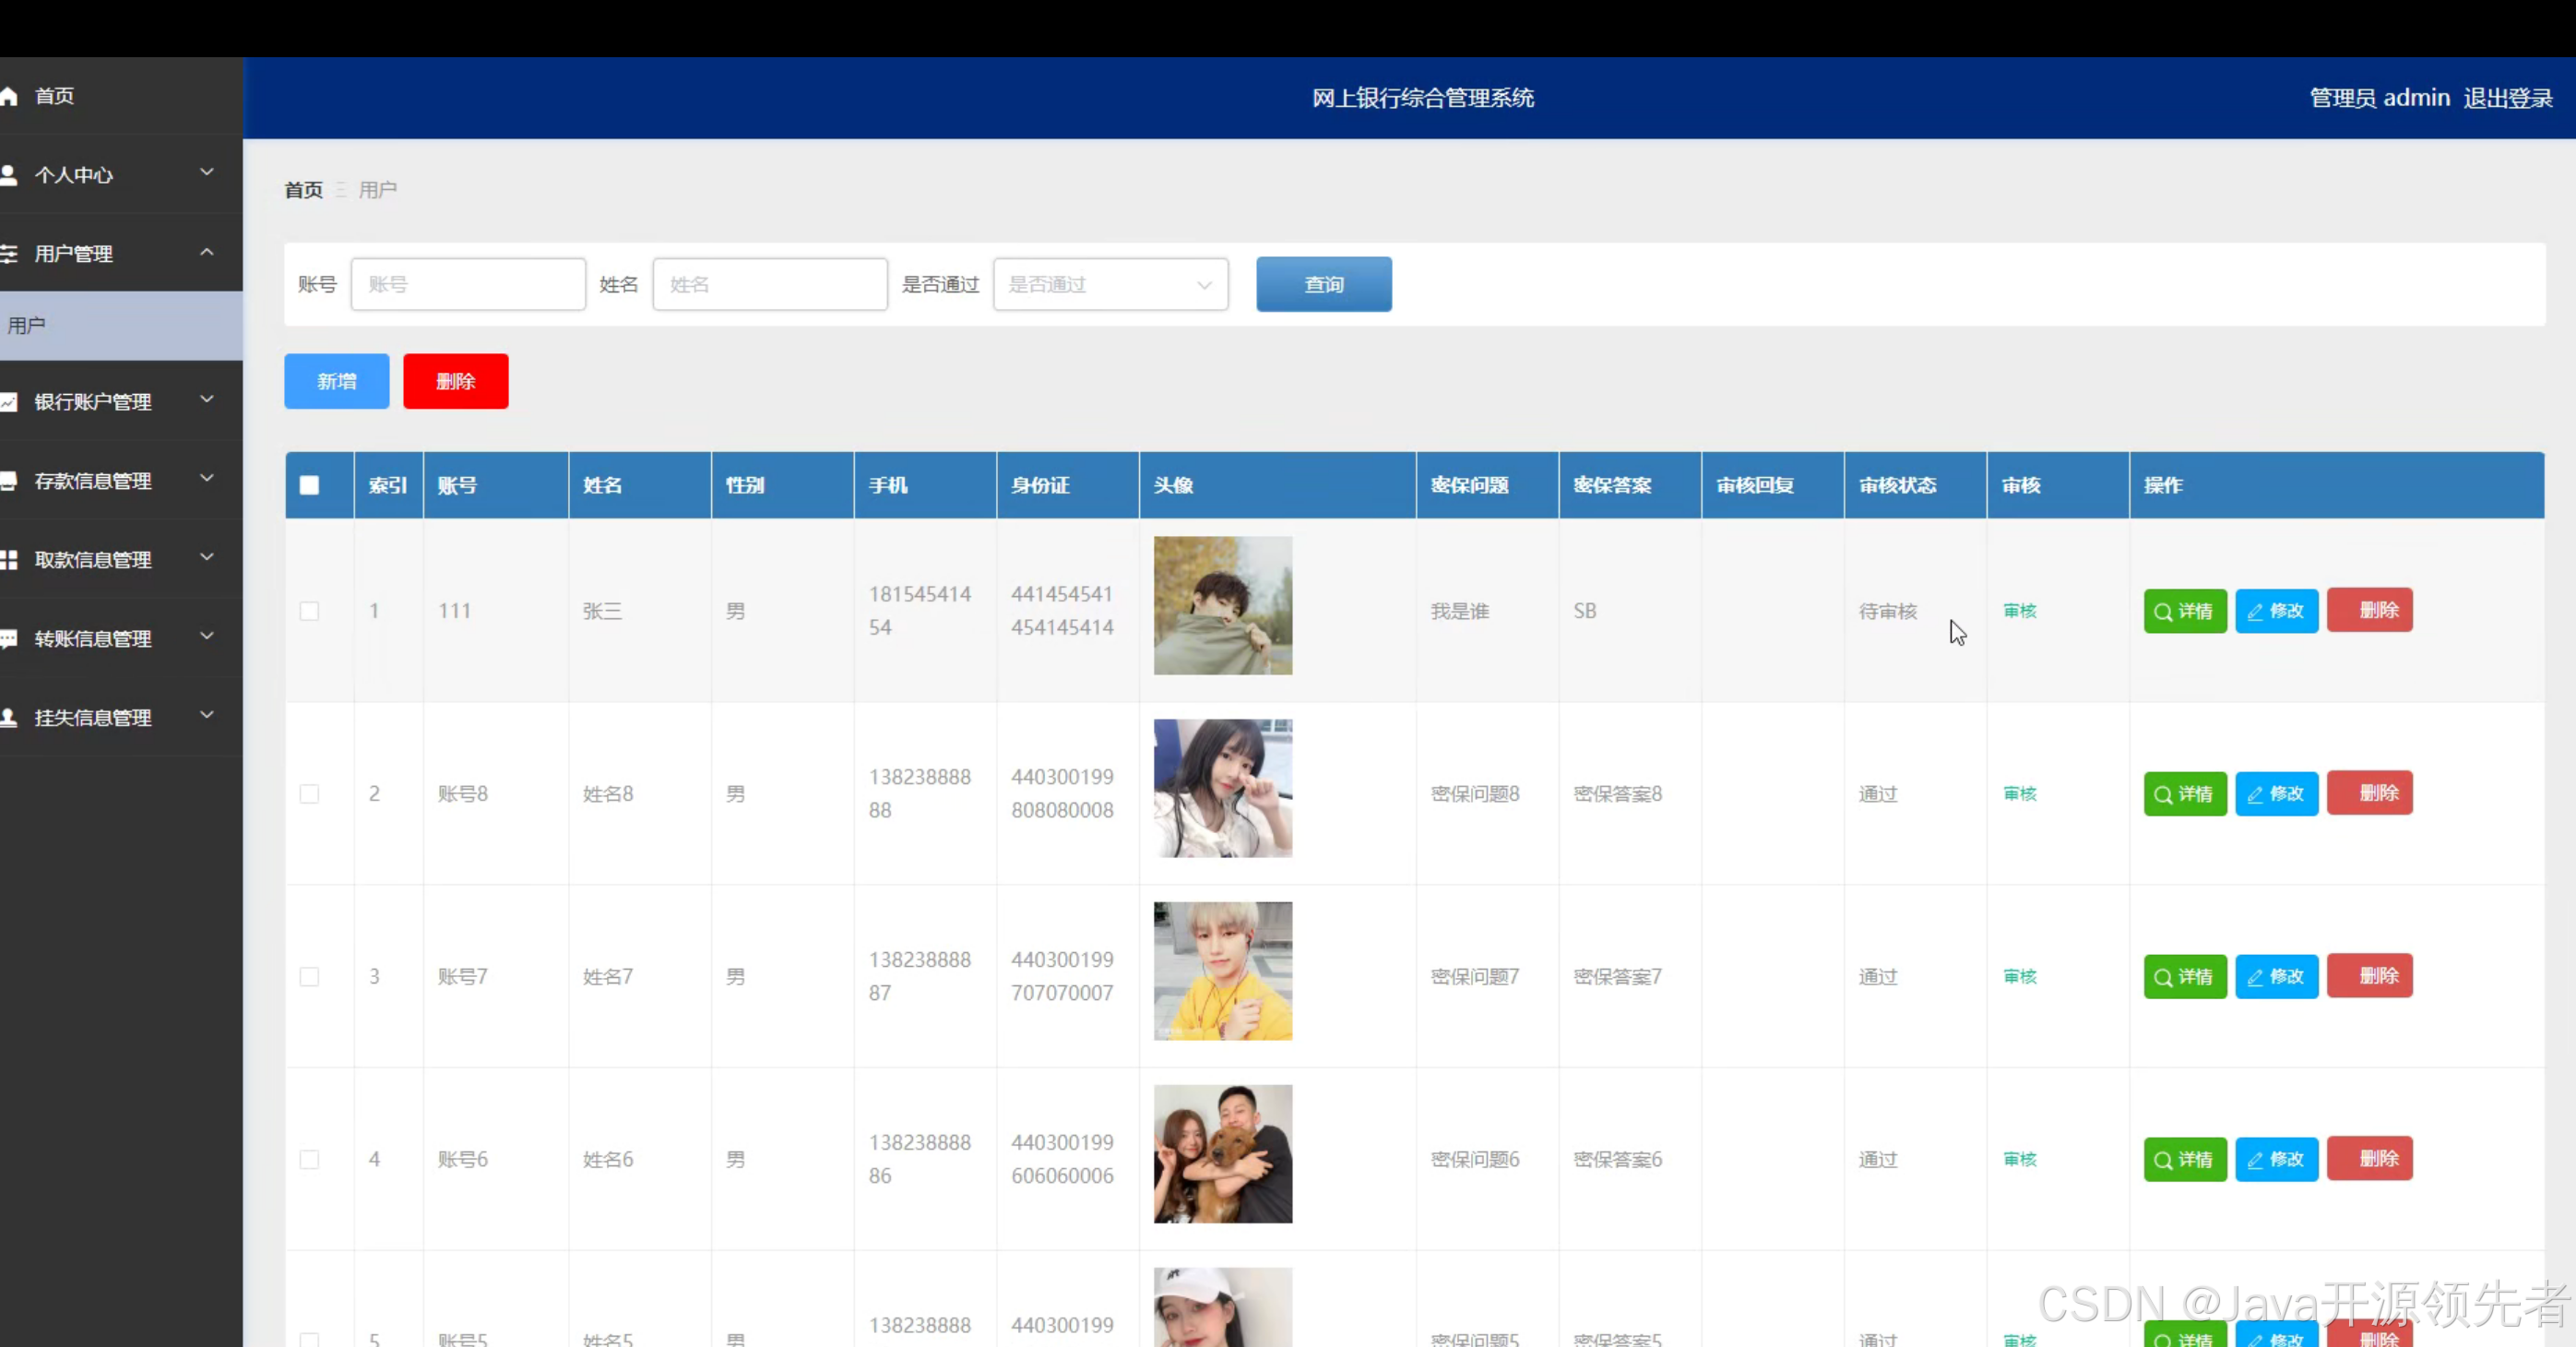Click the user icon beside 挂失信息管理
Viewport: 2576px width, 1347px height.
click(x=9, y=718)
